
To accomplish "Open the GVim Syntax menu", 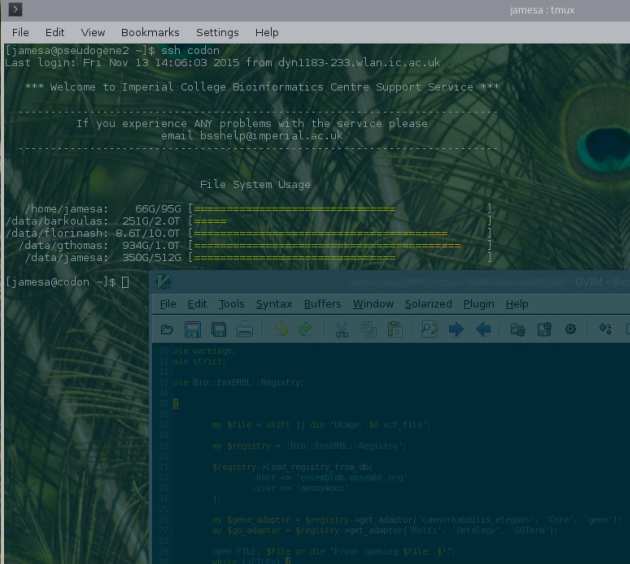I will 274,304.
